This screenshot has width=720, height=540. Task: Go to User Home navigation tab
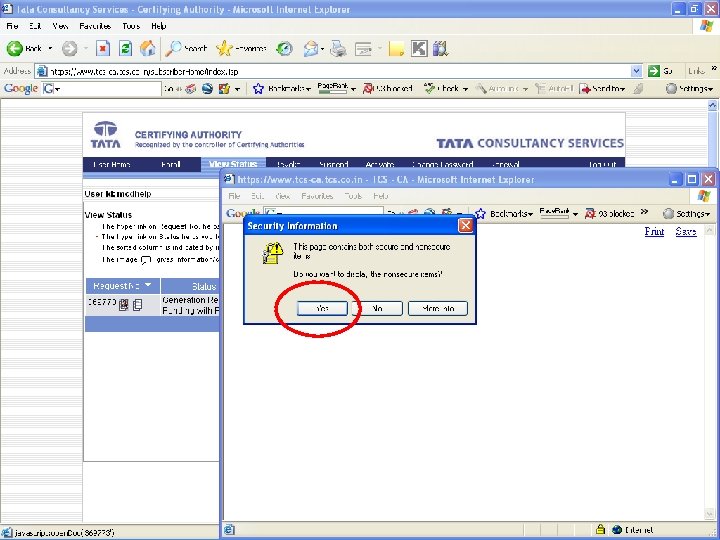[112, 164]
